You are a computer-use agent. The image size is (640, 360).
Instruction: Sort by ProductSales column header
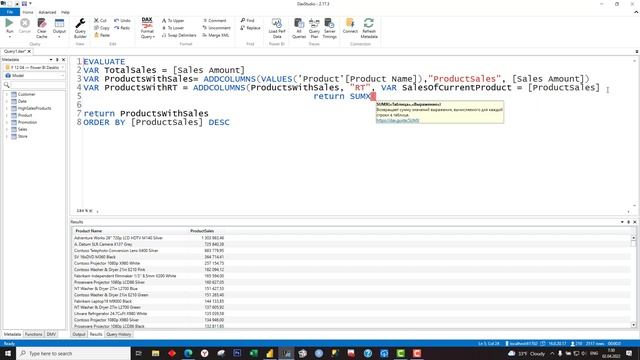(x=202, y=231)
